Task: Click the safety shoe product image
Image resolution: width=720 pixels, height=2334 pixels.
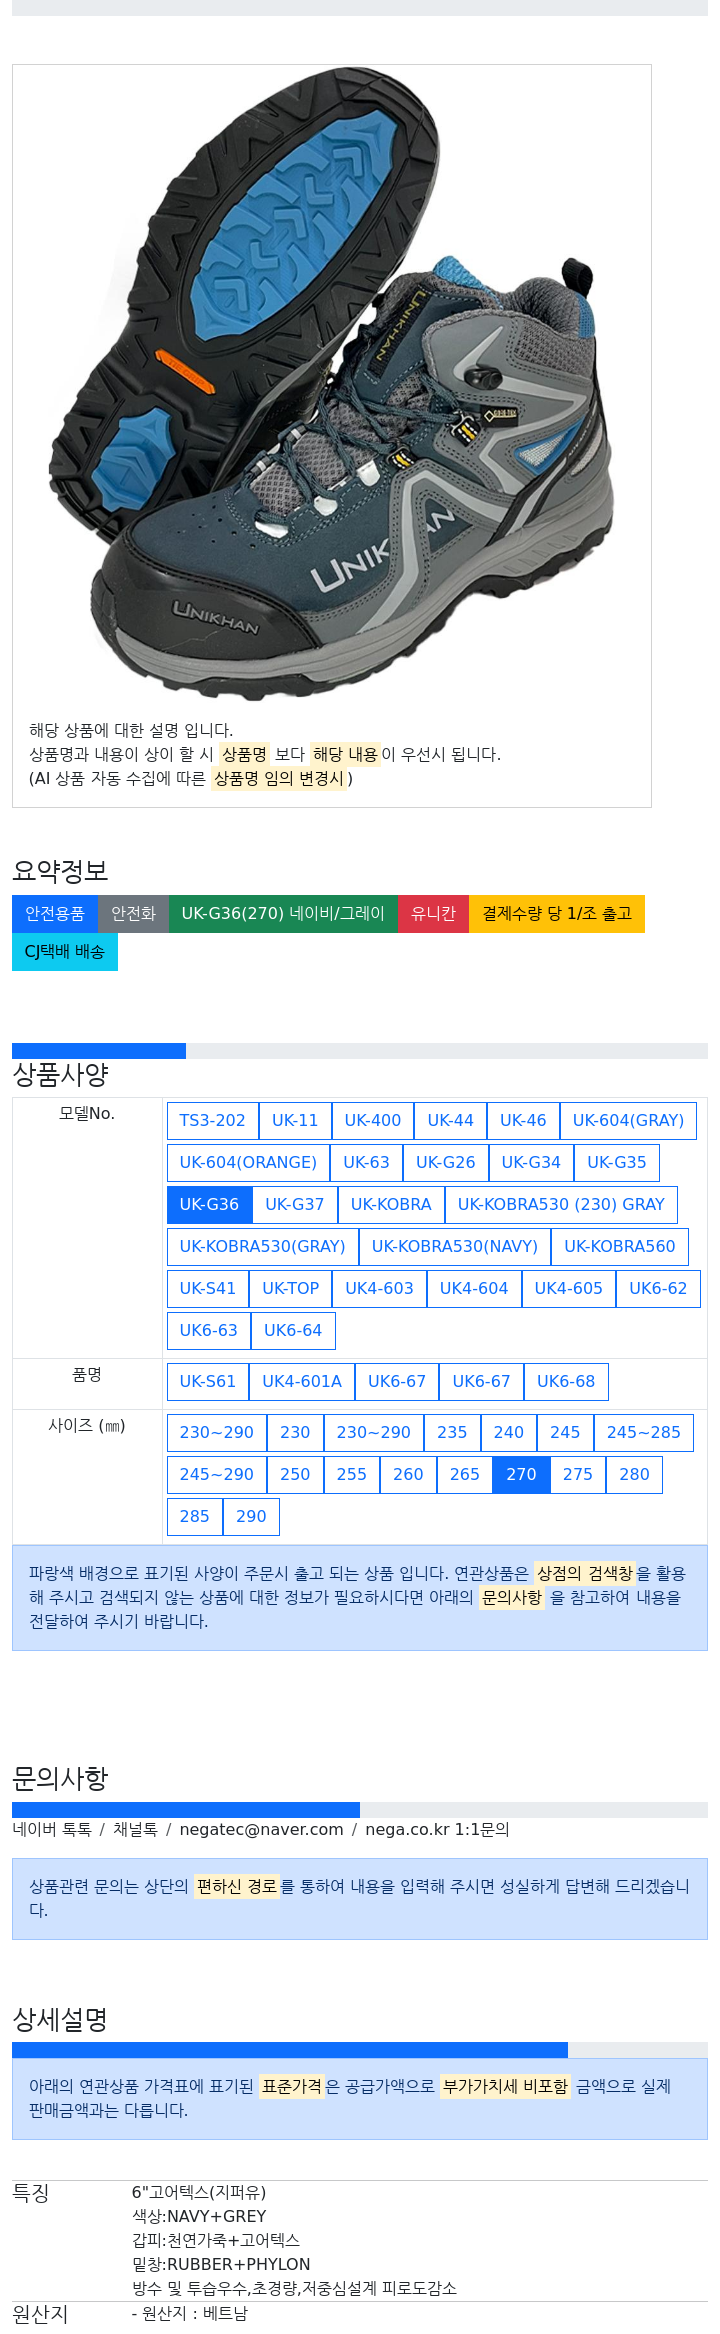Action: (331, 385)
